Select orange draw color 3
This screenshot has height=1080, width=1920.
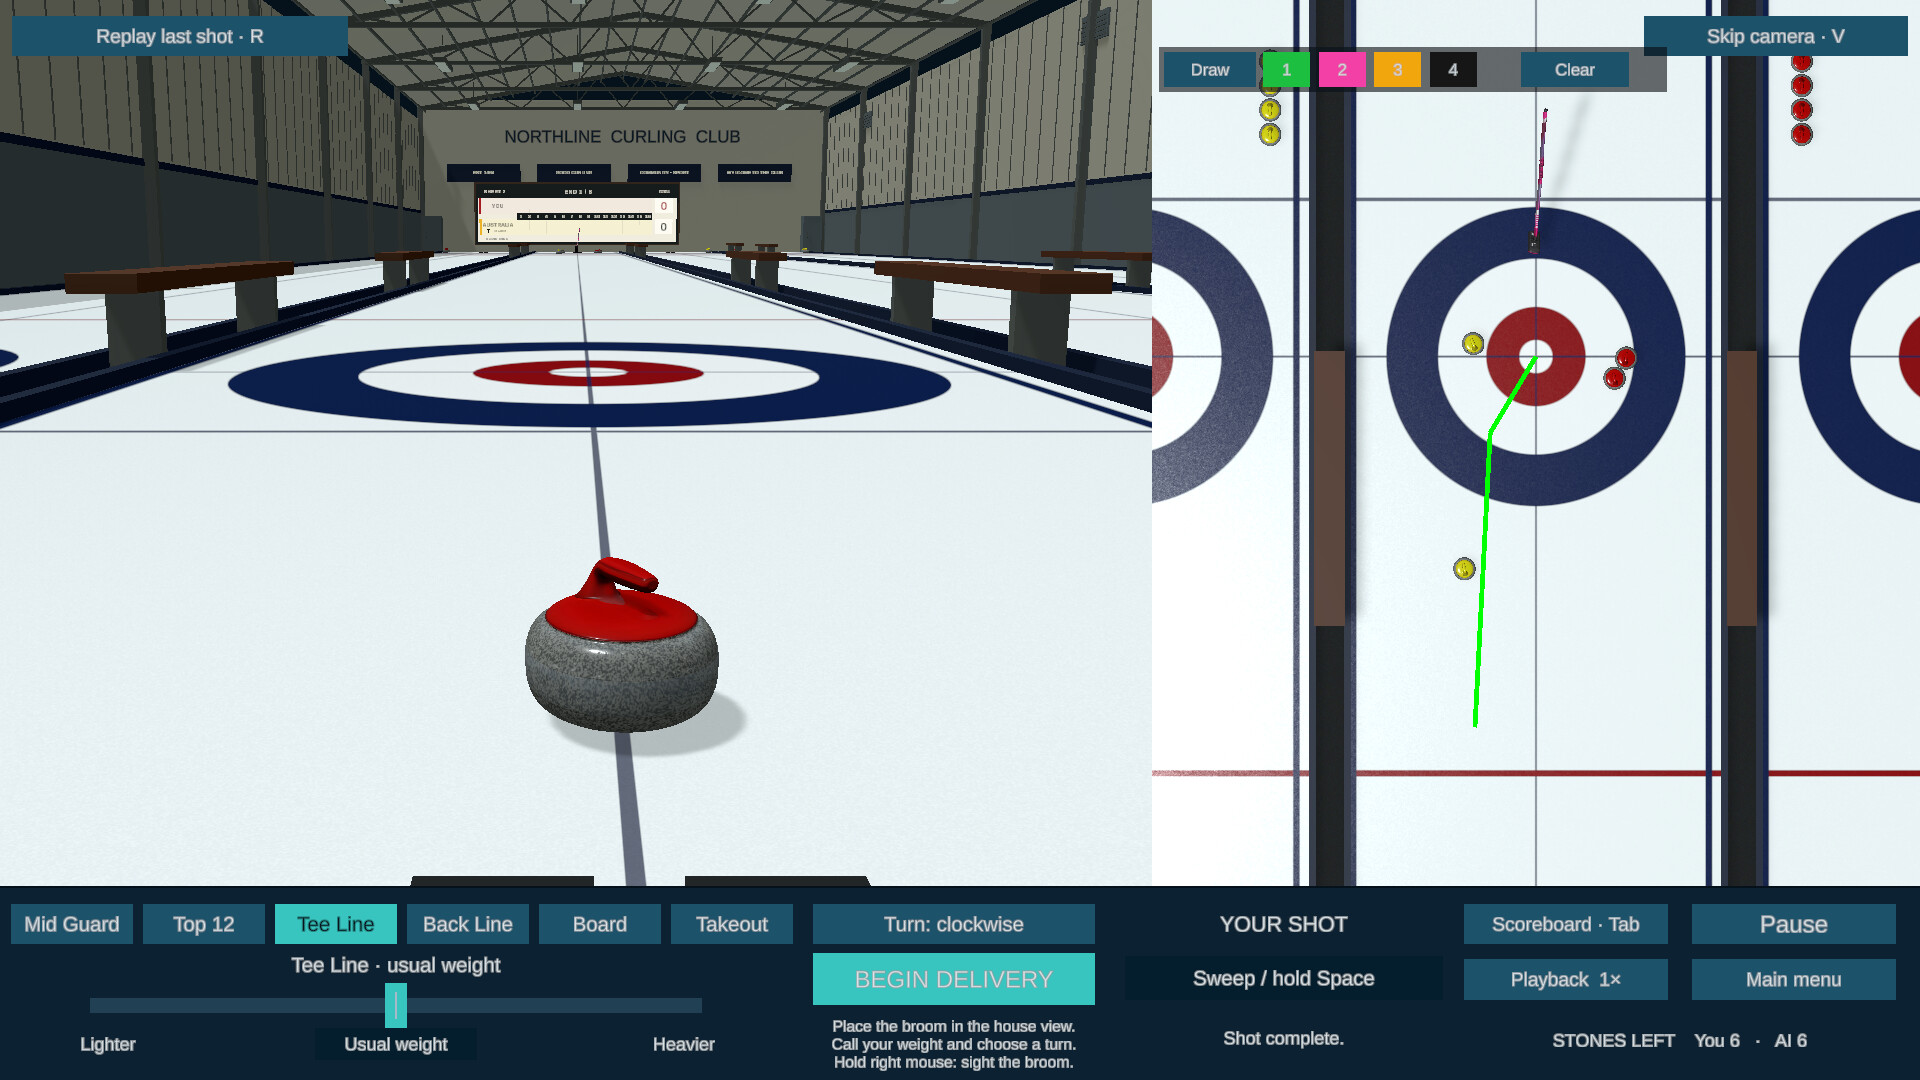point(1397,70)
